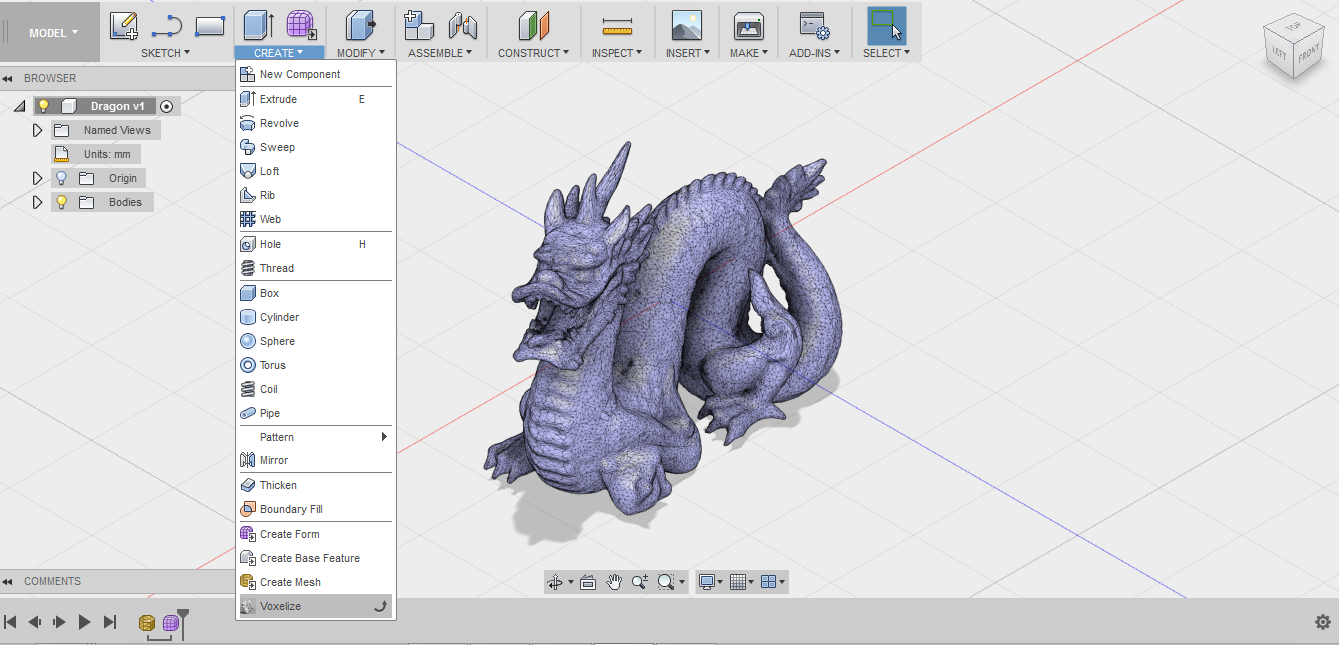
Task: Open the MODEL workspace dropdown
Action: (52, 33)
